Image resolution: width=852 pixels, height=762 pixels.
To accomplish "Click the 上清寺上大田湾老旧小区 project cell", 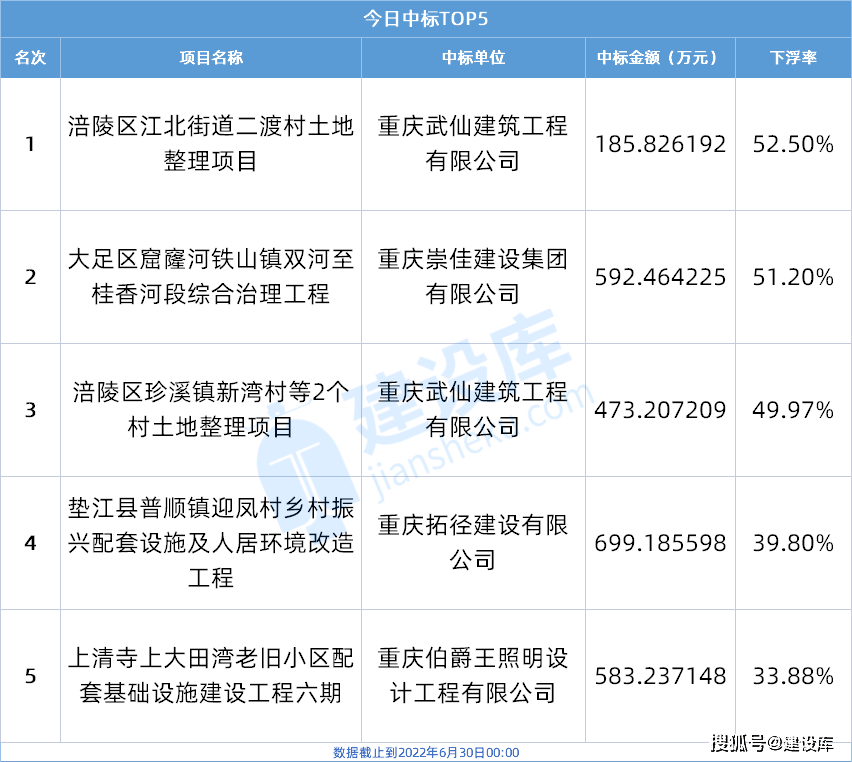I will [211, 676].
